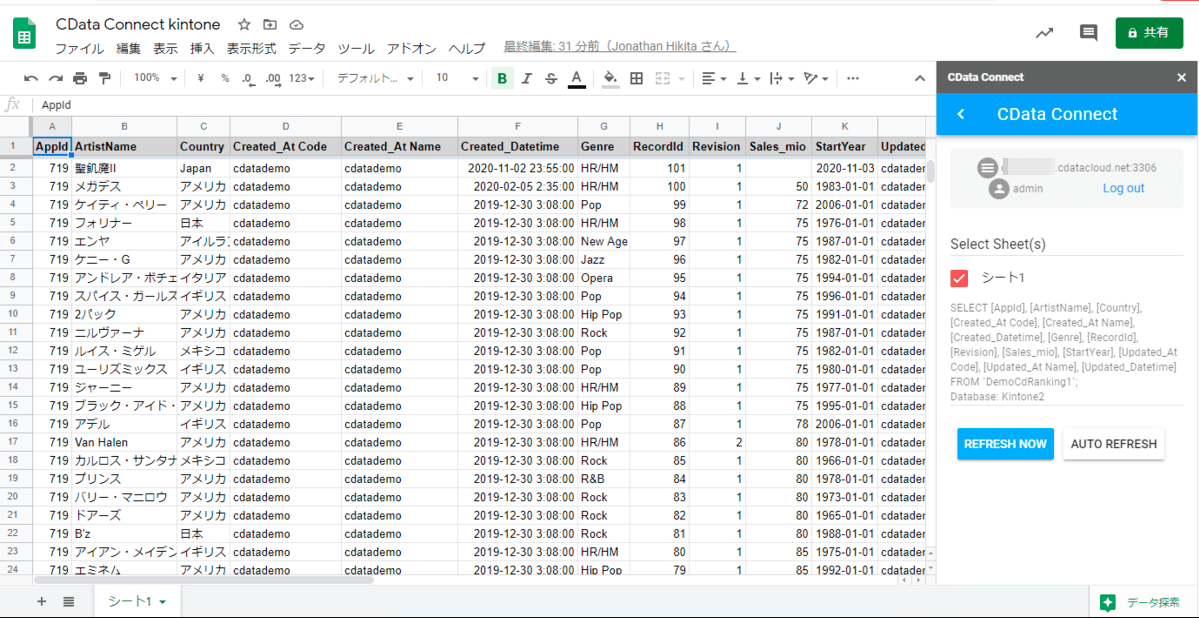This screenshot has height=618, width=1199.
Task: Click the merge cells icon
Action: [662, 78]
